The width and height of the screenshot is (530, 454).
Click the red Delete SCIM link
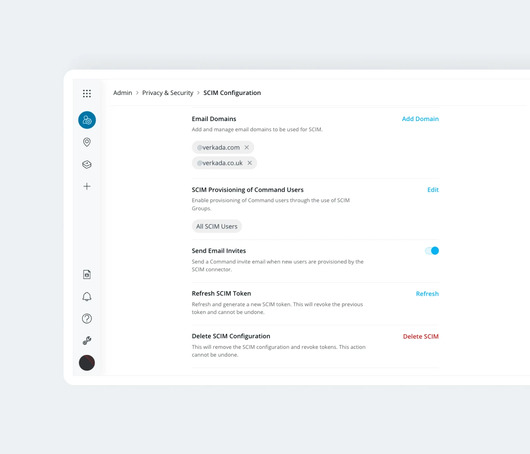point(421,336)
